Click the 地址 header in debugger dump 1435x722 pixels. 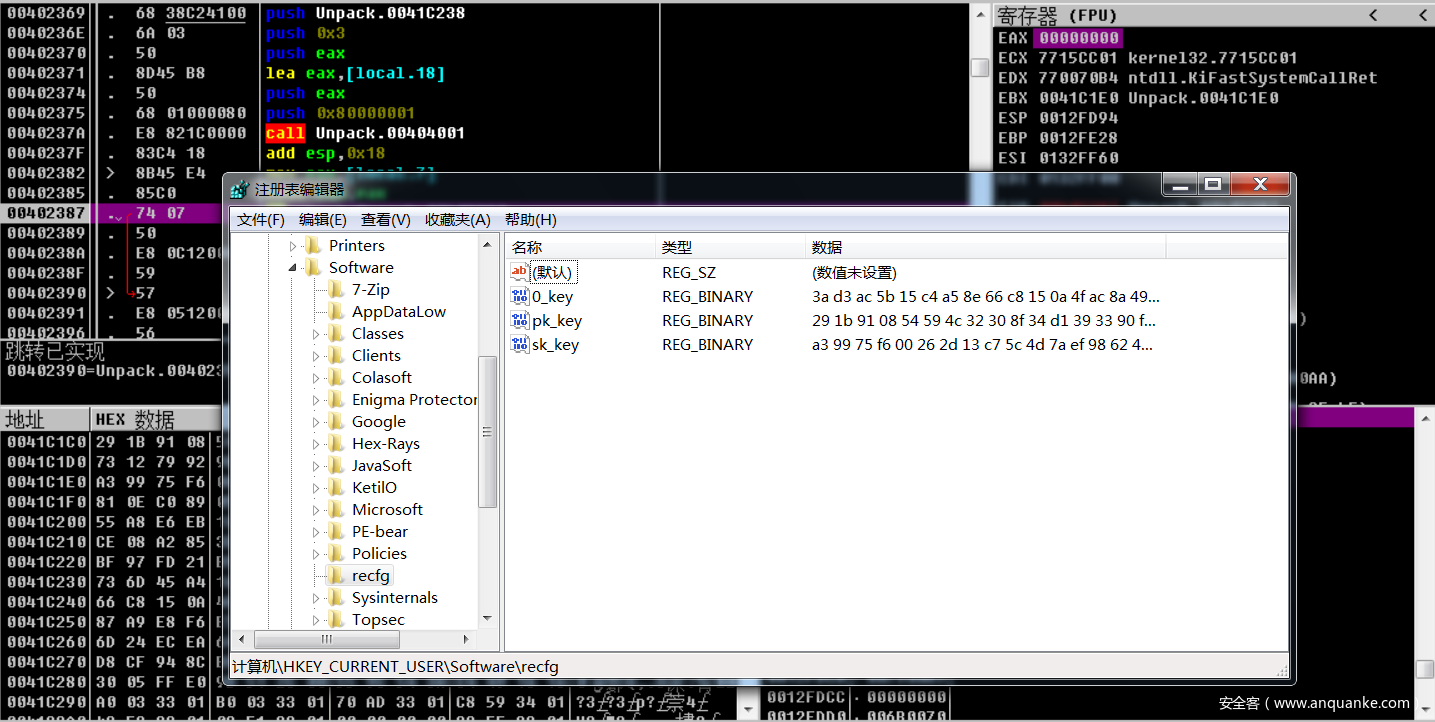pyautogui.click(x=45, y=420)
